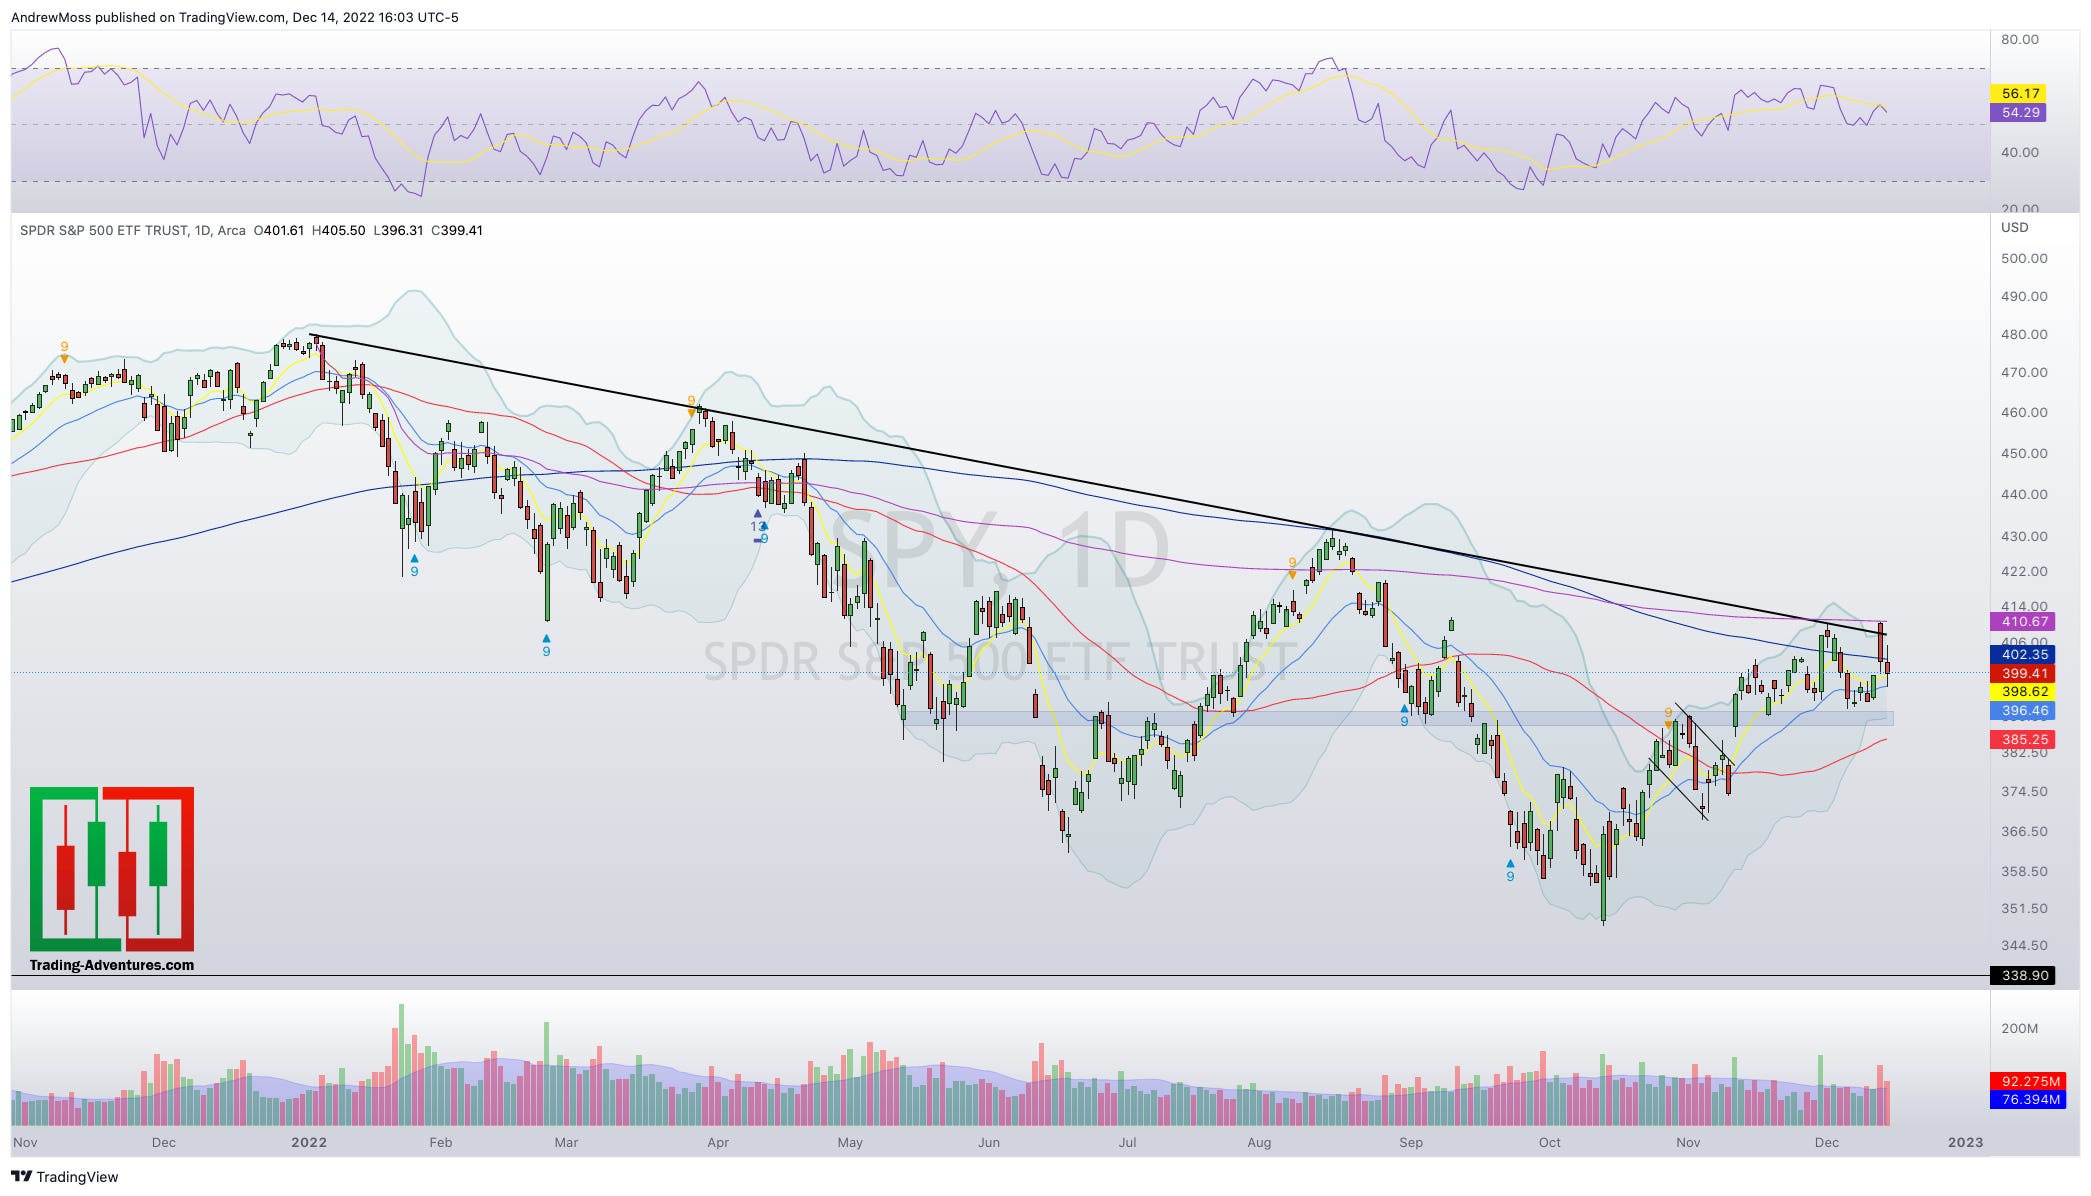Click the open value O401.61

pyautogui.click(x=278, y=230)
